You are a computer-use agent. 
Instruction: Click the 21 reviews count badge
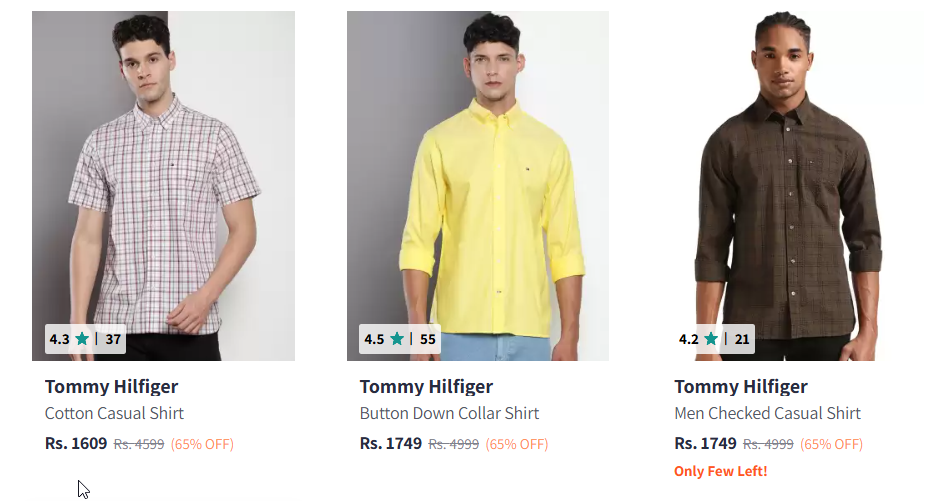(742, 339)
